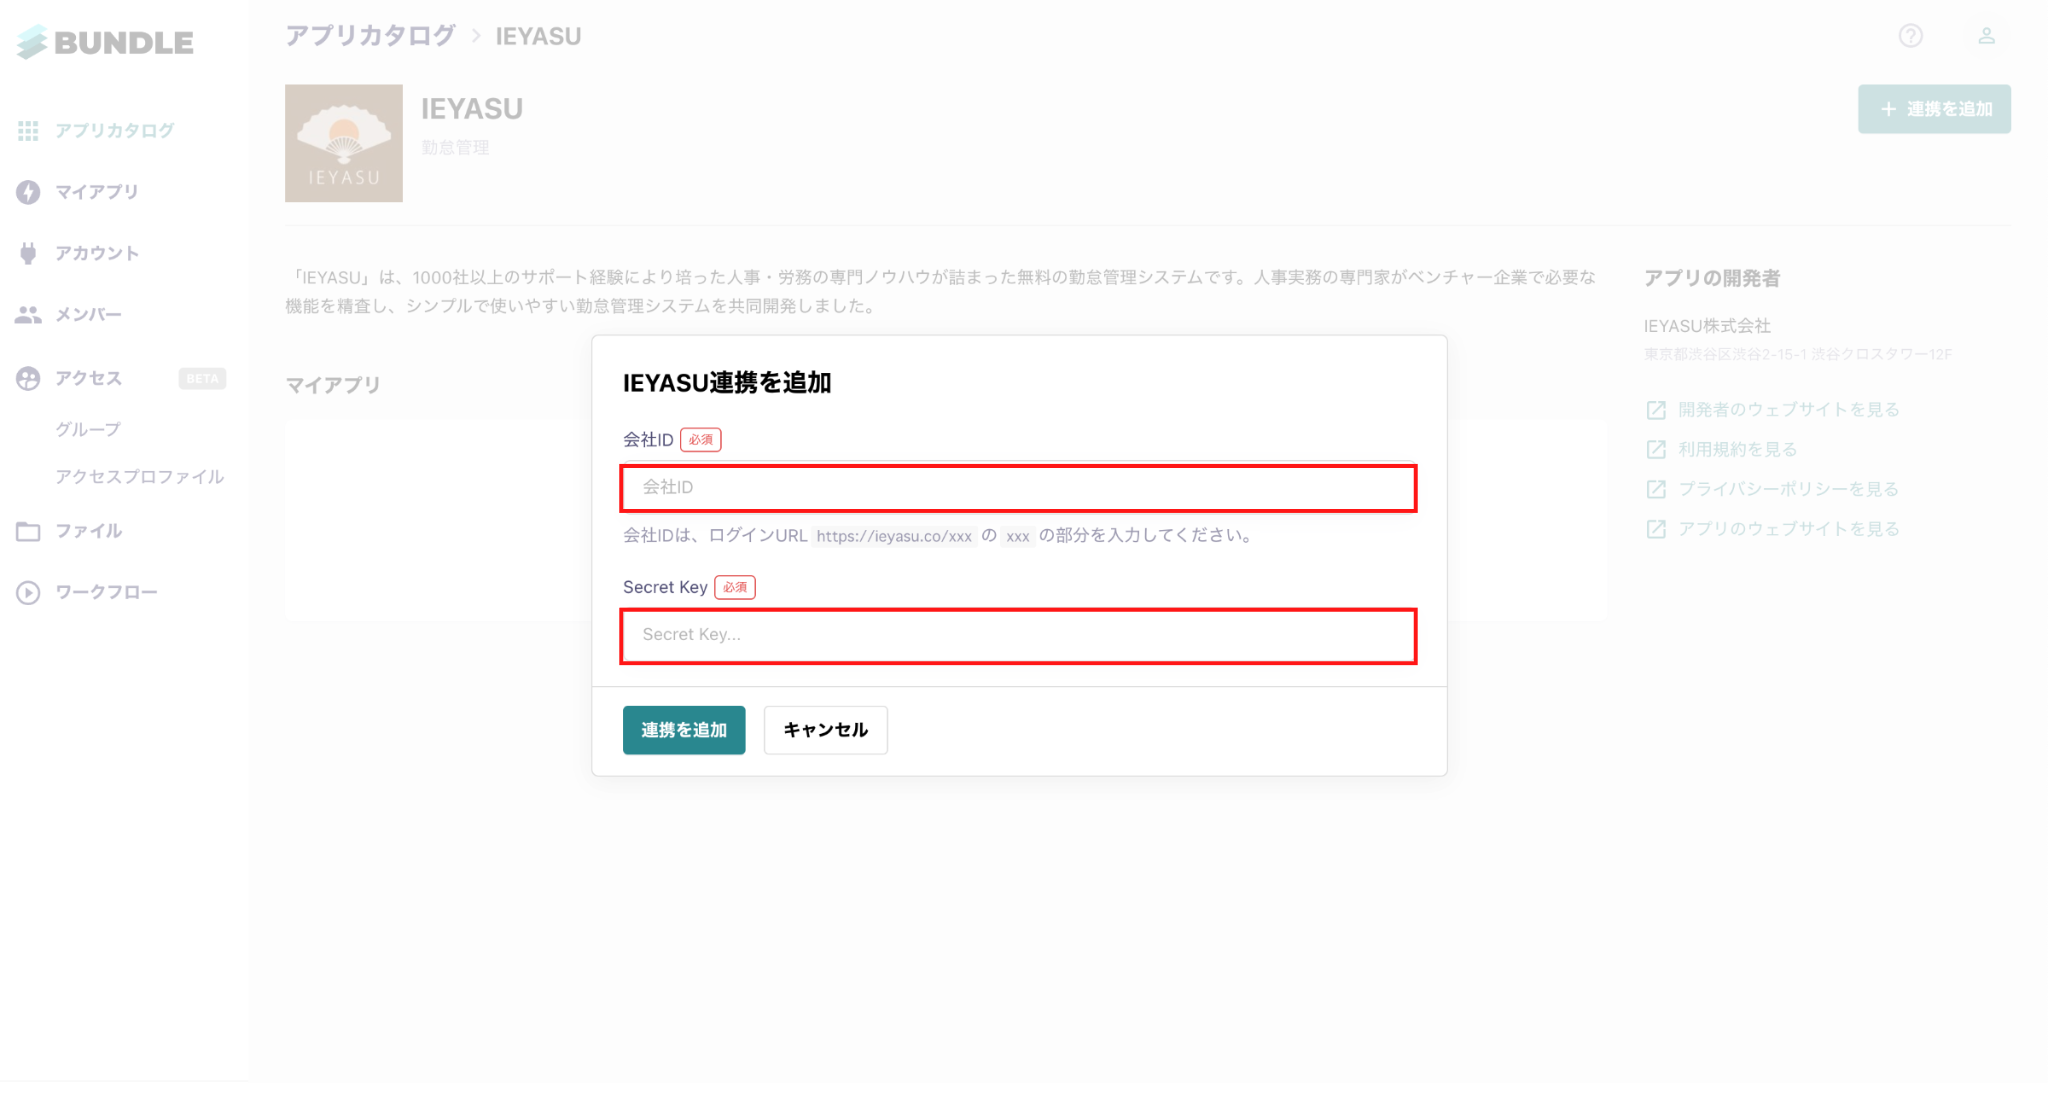Click the メンバー people icon

(28, 315)
